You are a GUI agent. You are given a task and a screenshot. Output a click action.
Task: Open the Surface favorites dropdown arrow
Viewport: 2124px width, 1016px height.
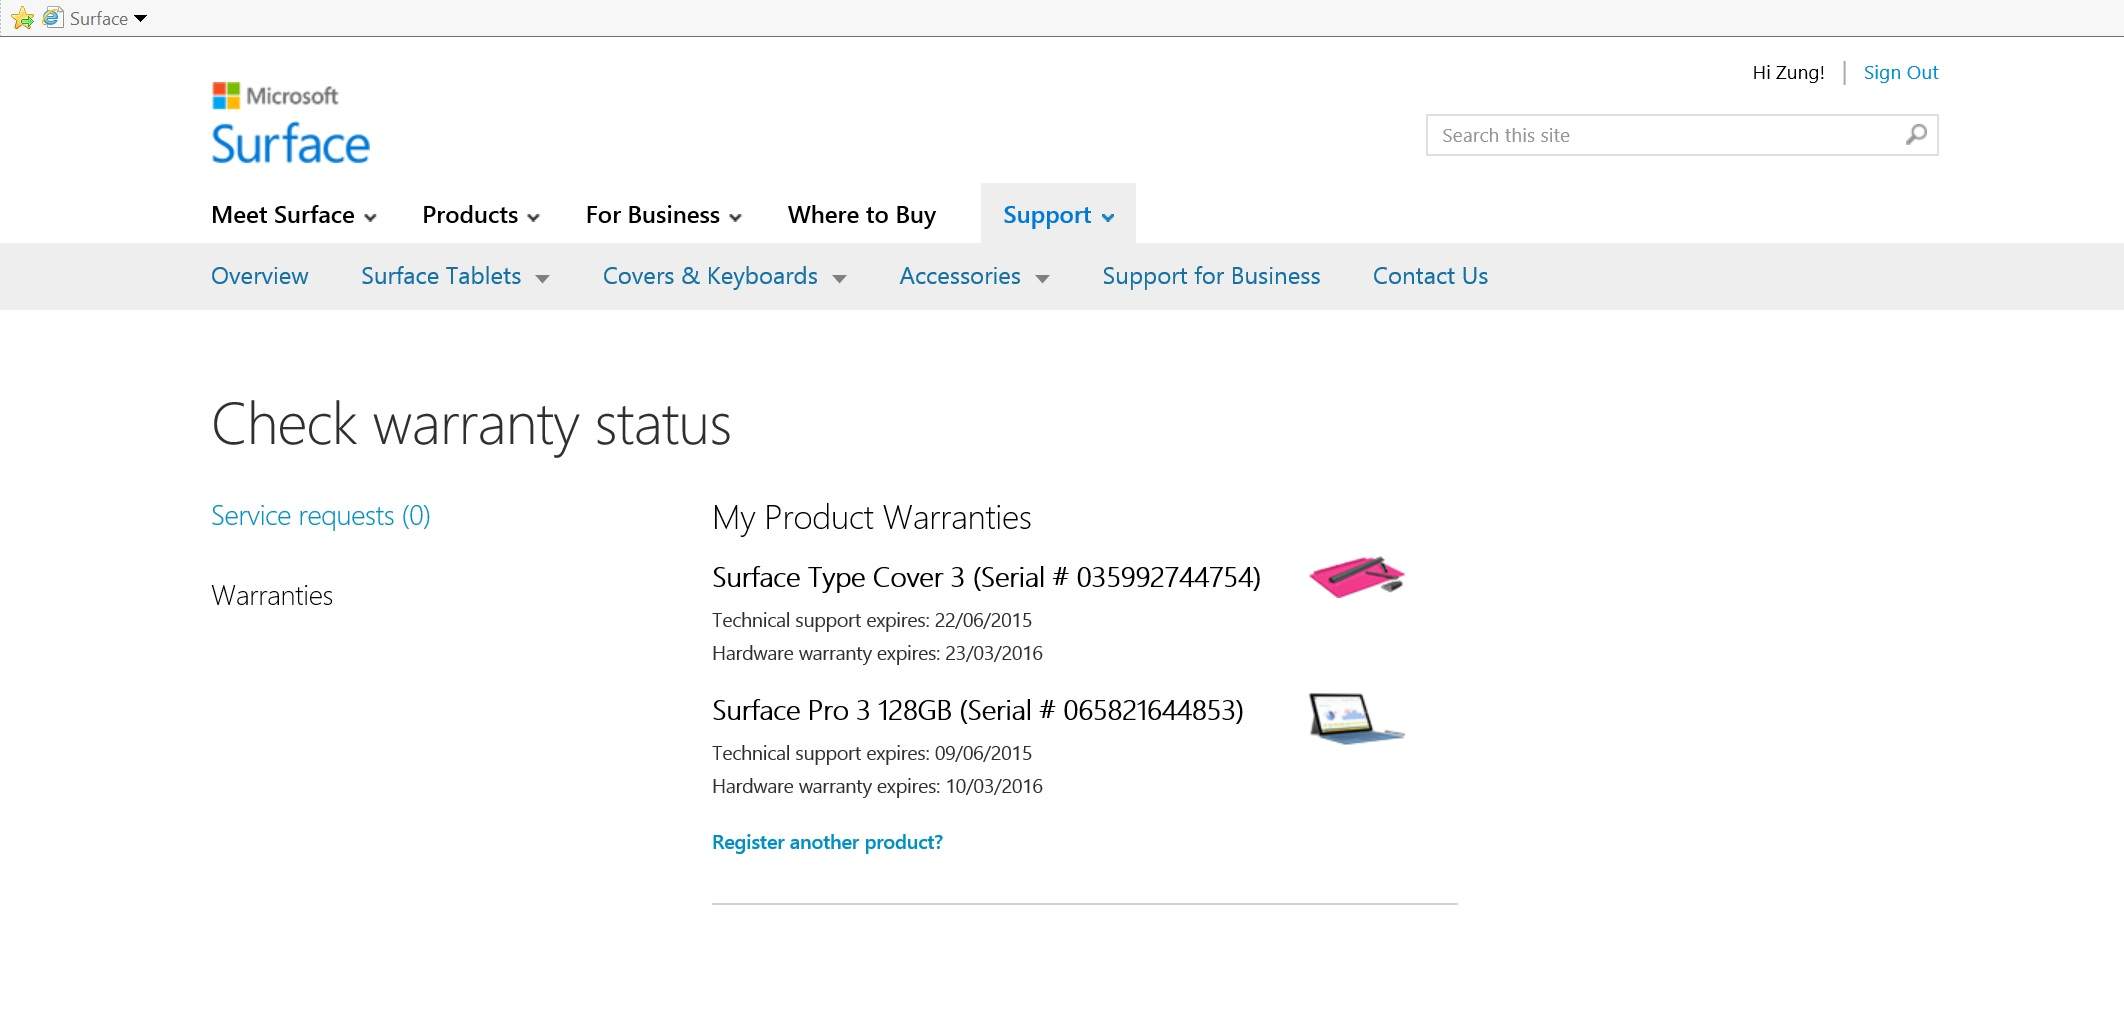point(141,18)
